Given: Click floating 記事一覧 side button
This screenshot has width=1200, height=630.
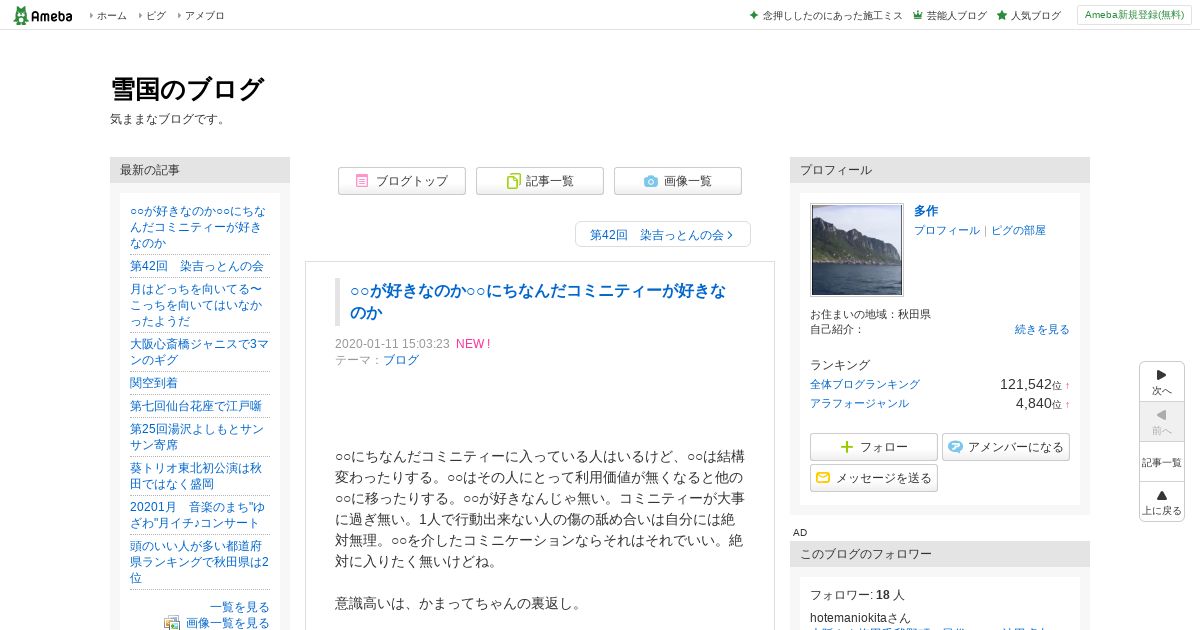Looking at the screenshot, I should coord(1162,461).
